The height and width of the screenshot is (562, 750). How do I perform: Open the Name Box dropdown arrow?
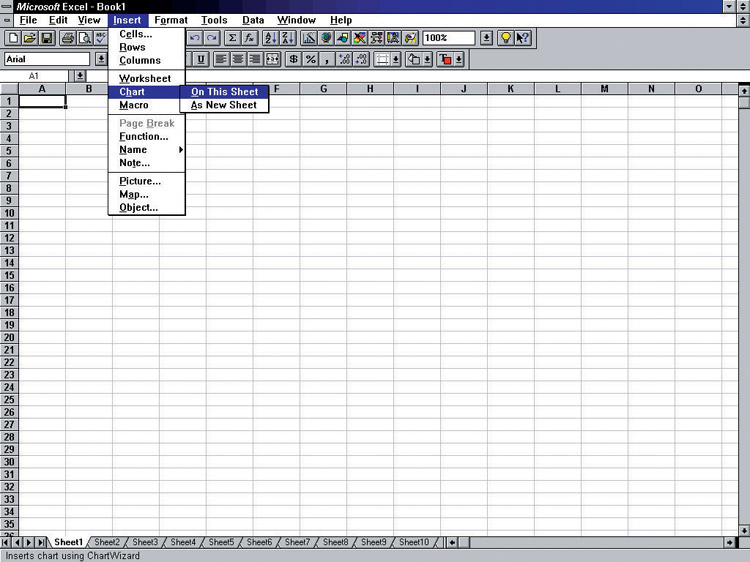80,76
